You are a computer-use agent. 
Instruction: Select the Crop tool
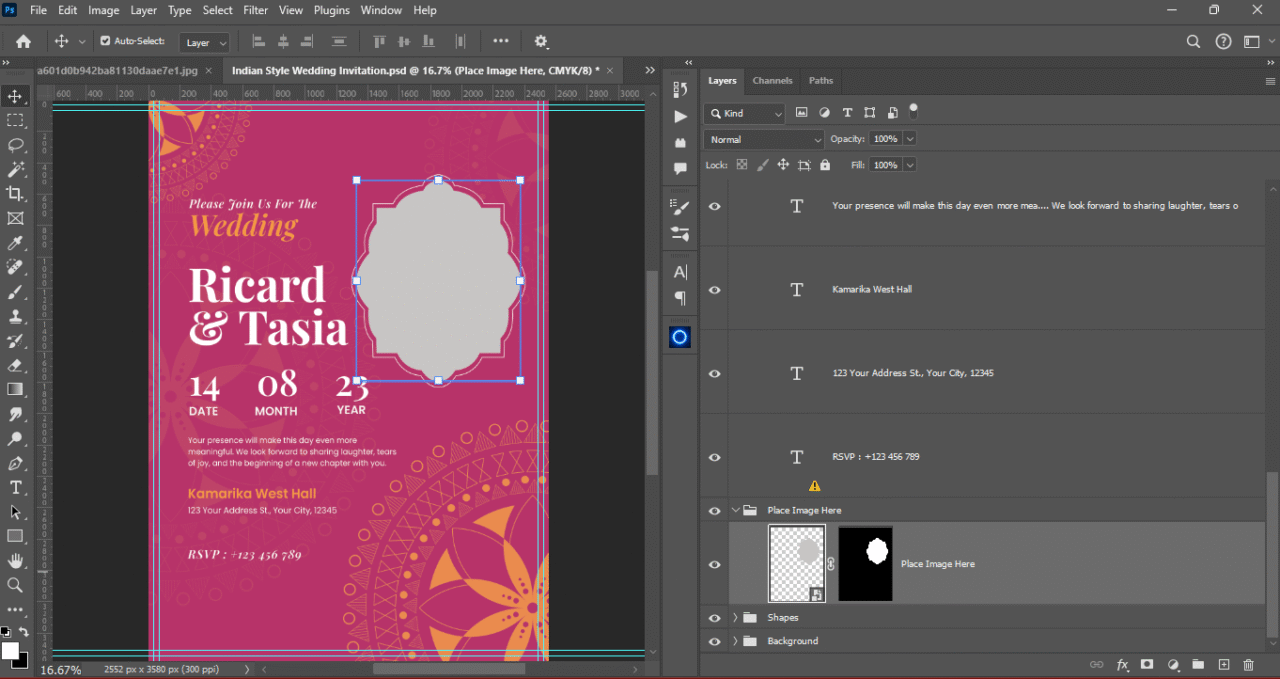click(15, 194)
